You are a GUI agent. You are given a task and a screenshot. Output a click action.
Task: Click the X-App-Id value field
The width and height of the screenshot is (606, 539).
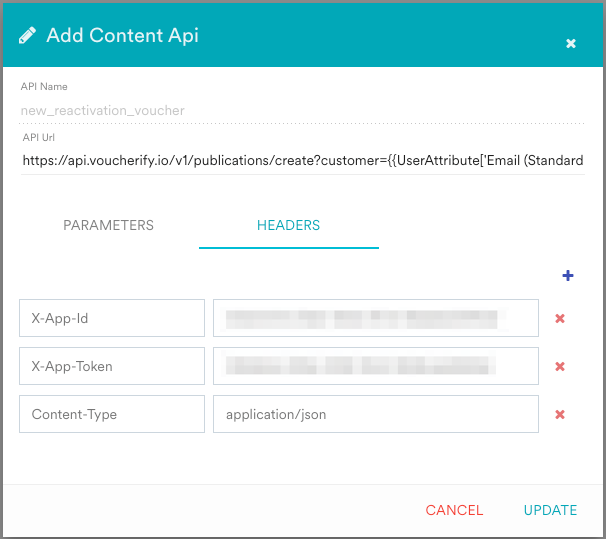(375, 318)
